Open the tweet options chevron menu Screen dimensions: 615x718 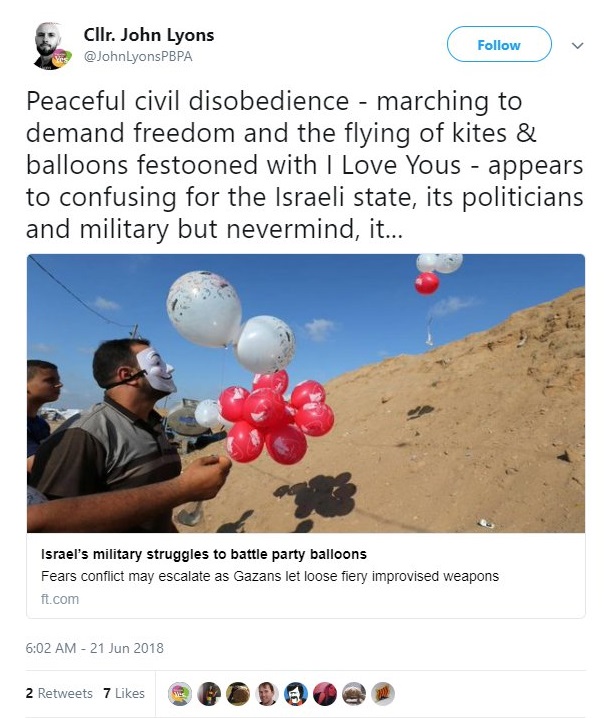(x=577, y=46)
